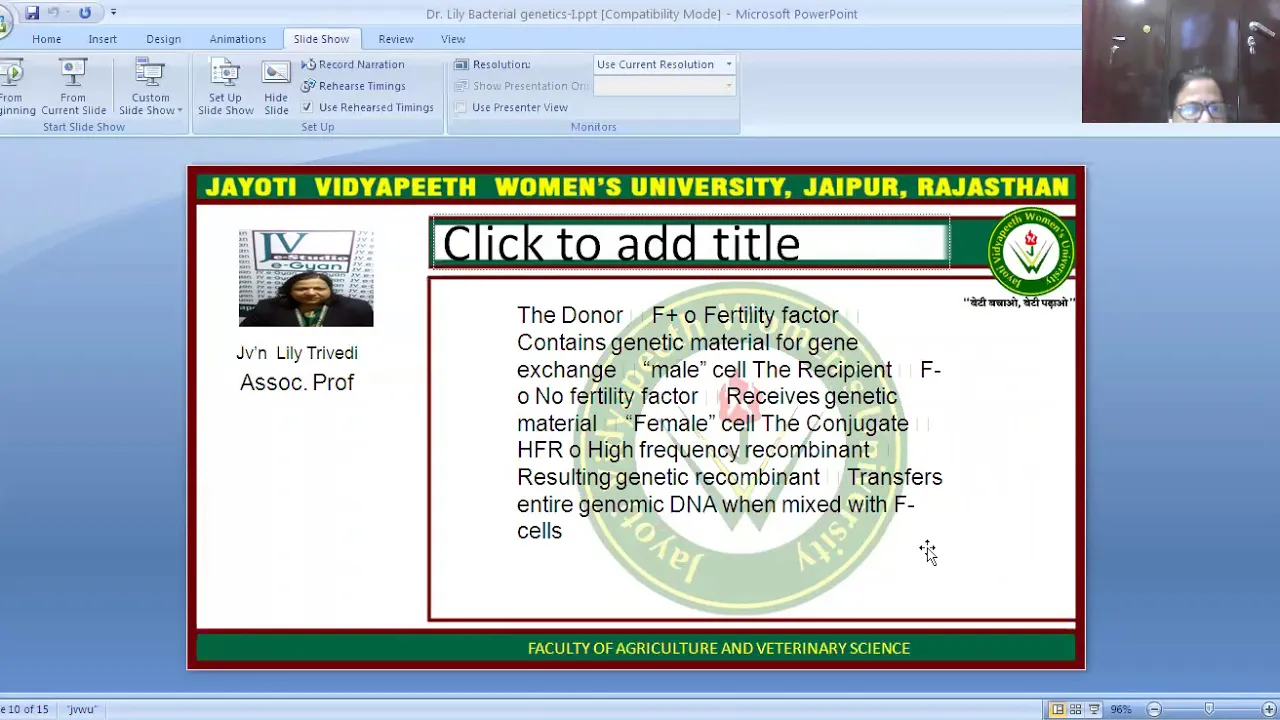Open the Animations tab
Image resolution: width=1280 pixels, height=720 pixels.
click(237, 39)
